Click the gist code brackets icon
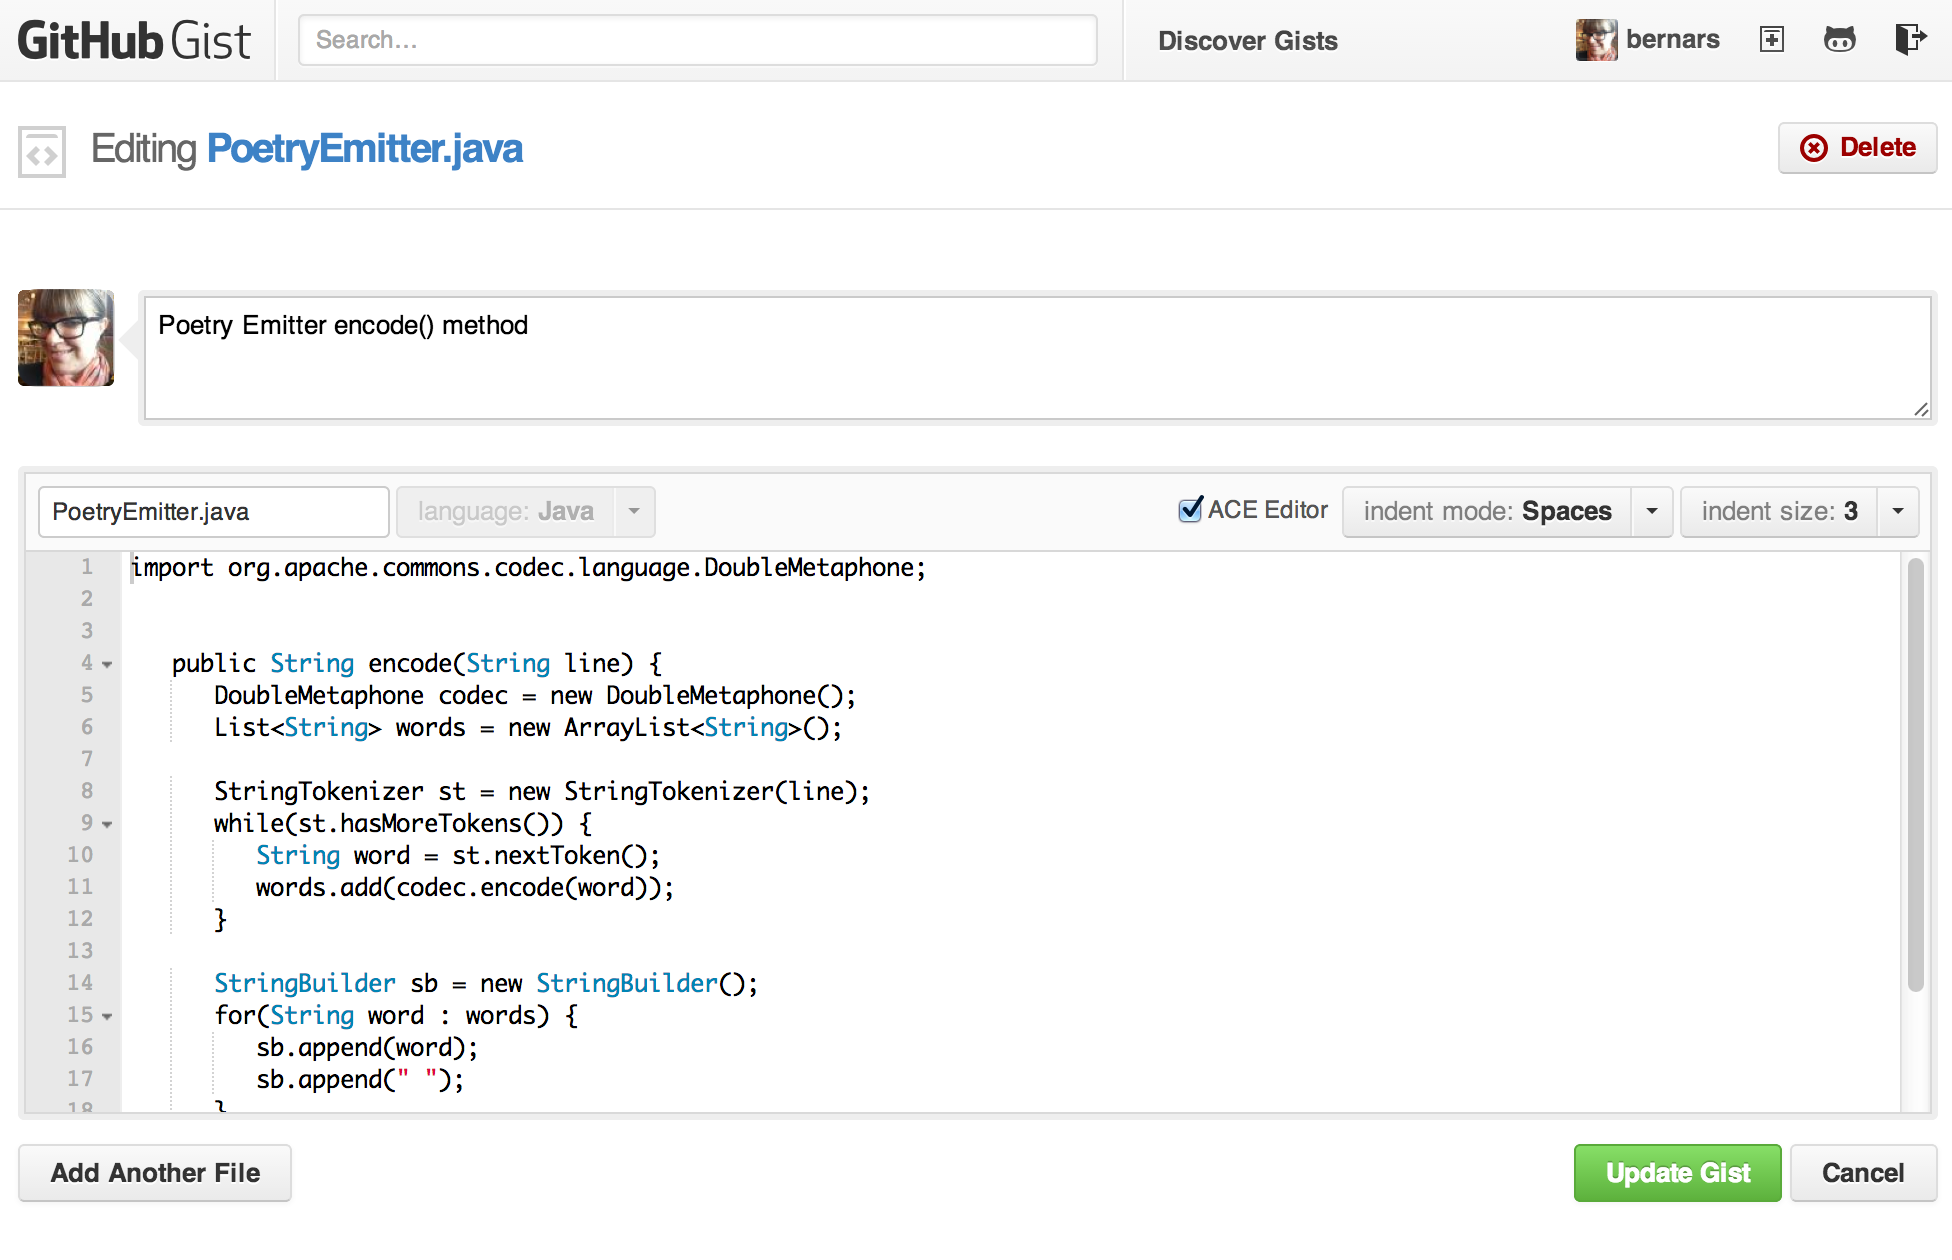The image size is (1952, 1260). coord(42,153)
